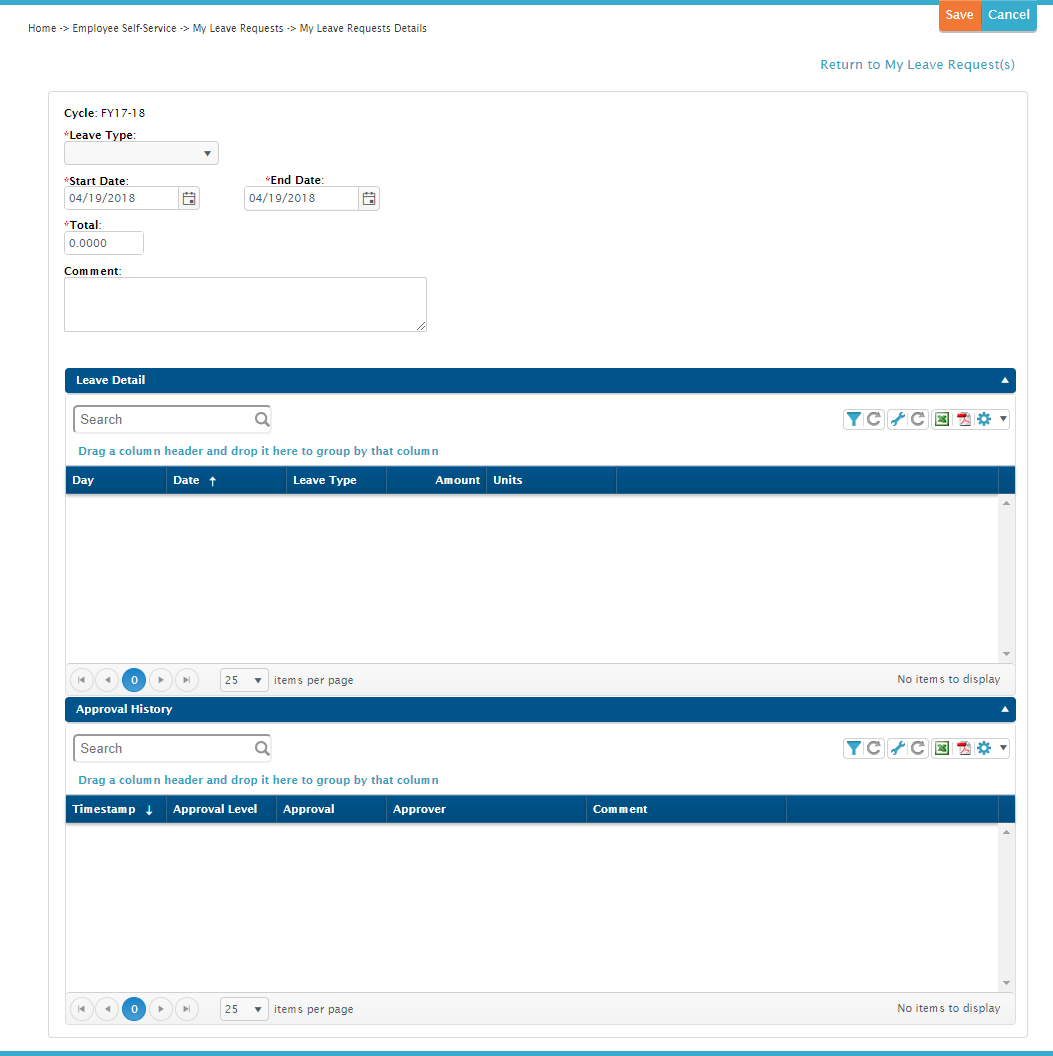
Task: Export Leave Detail to PDF
Action: (962, 419)
